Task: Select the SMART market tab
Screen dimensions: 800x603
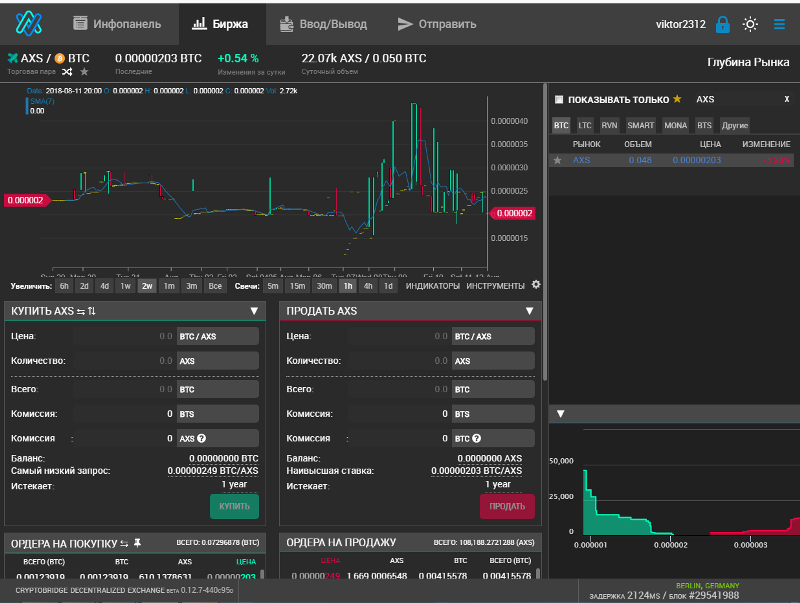Action: pyautogui.click(x=640, y=125)
